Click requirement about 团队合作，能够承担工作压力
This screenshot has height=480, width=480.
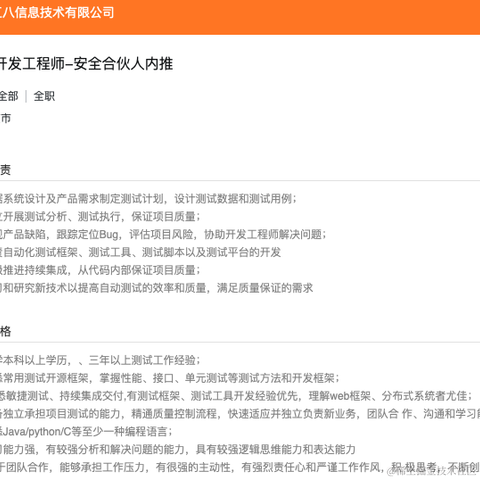click(x=240, y=467)
